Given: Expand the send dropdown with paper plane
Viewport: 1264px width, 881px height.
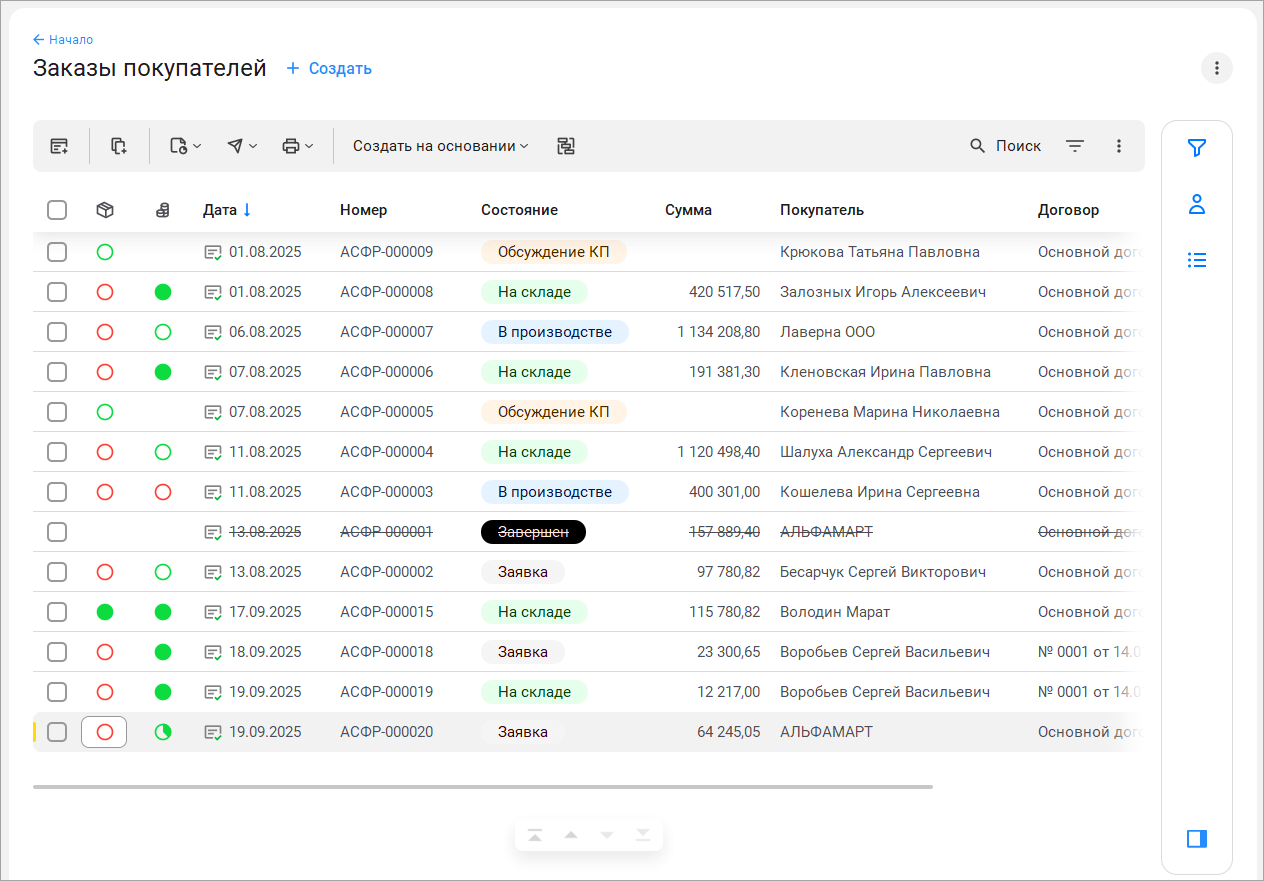Looking at the screenshot, I should [x=242, y=146].
